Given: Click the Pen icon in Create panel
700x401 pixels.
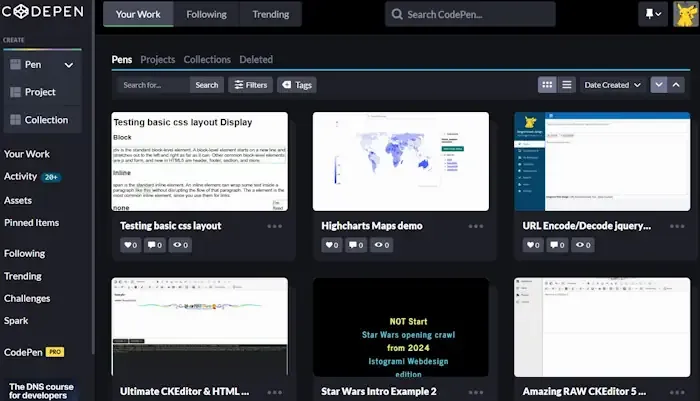Looking at the screenshot, I should coord(15,65).
